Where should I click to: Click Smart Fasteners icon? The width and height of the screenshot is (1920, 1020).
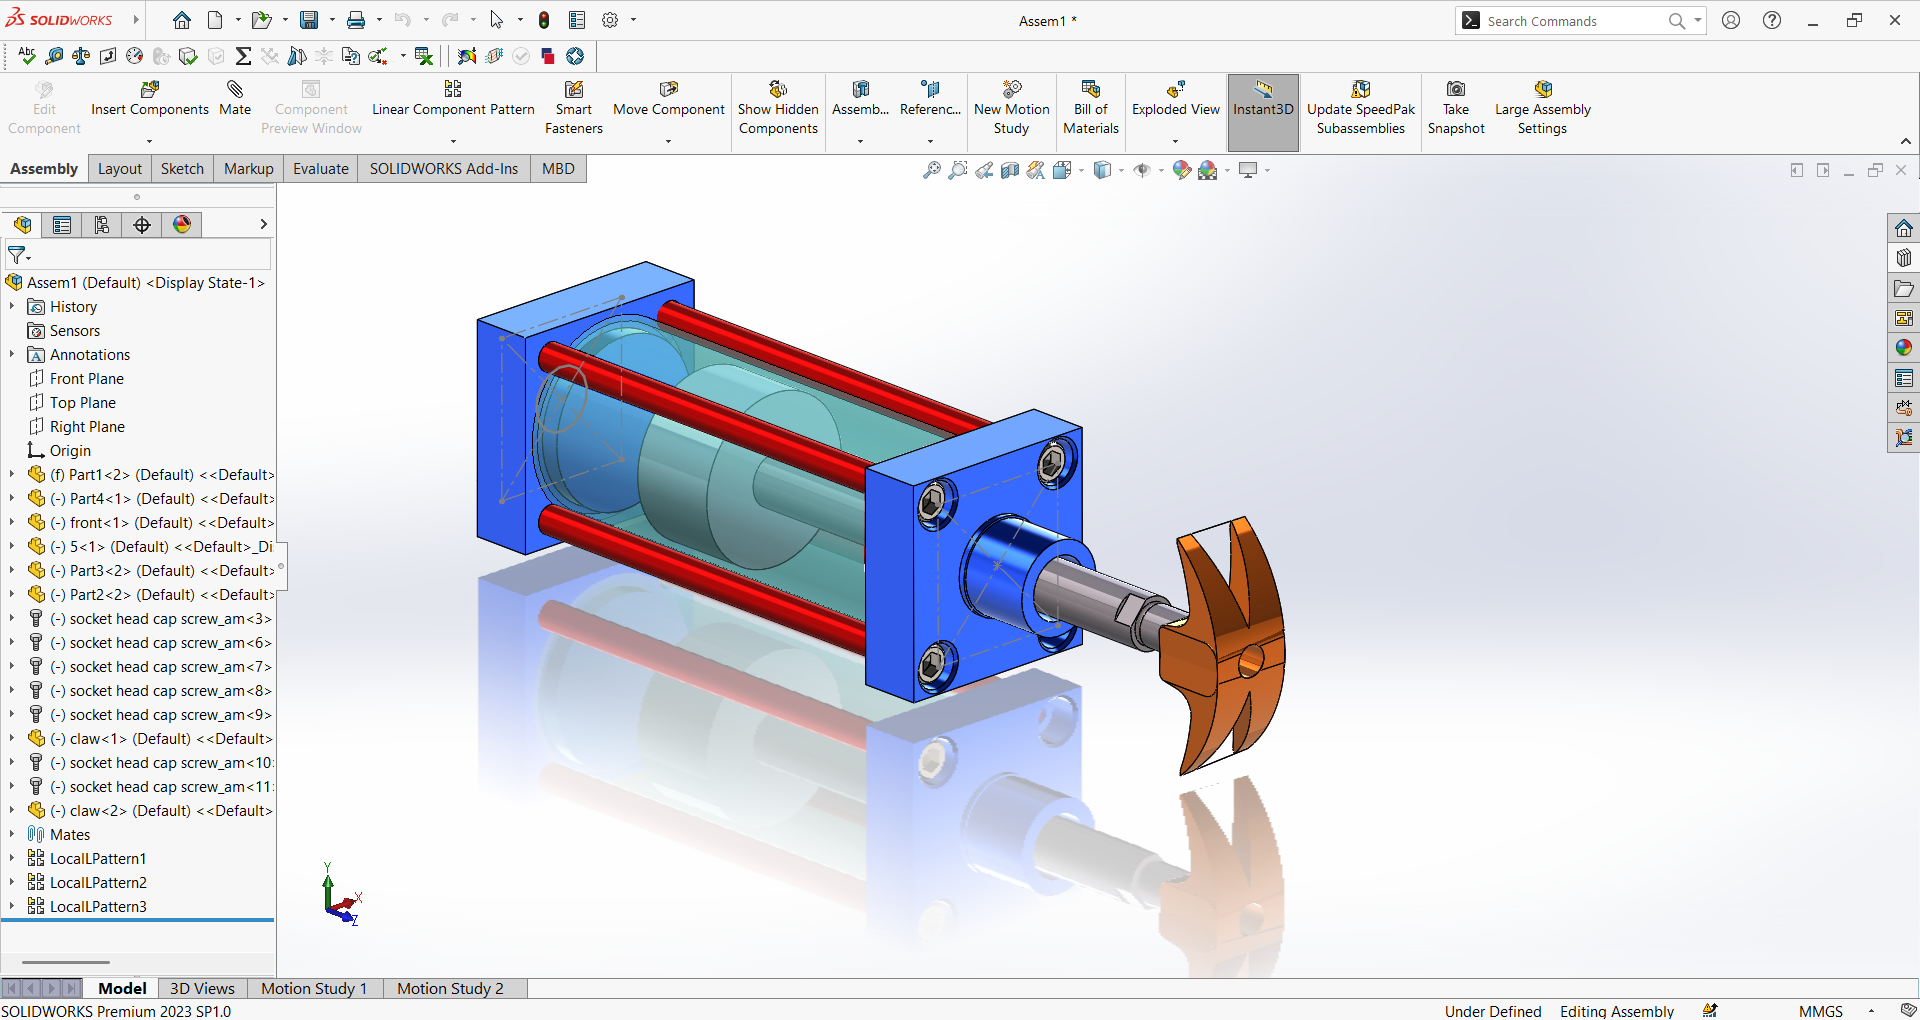(574, 89)
